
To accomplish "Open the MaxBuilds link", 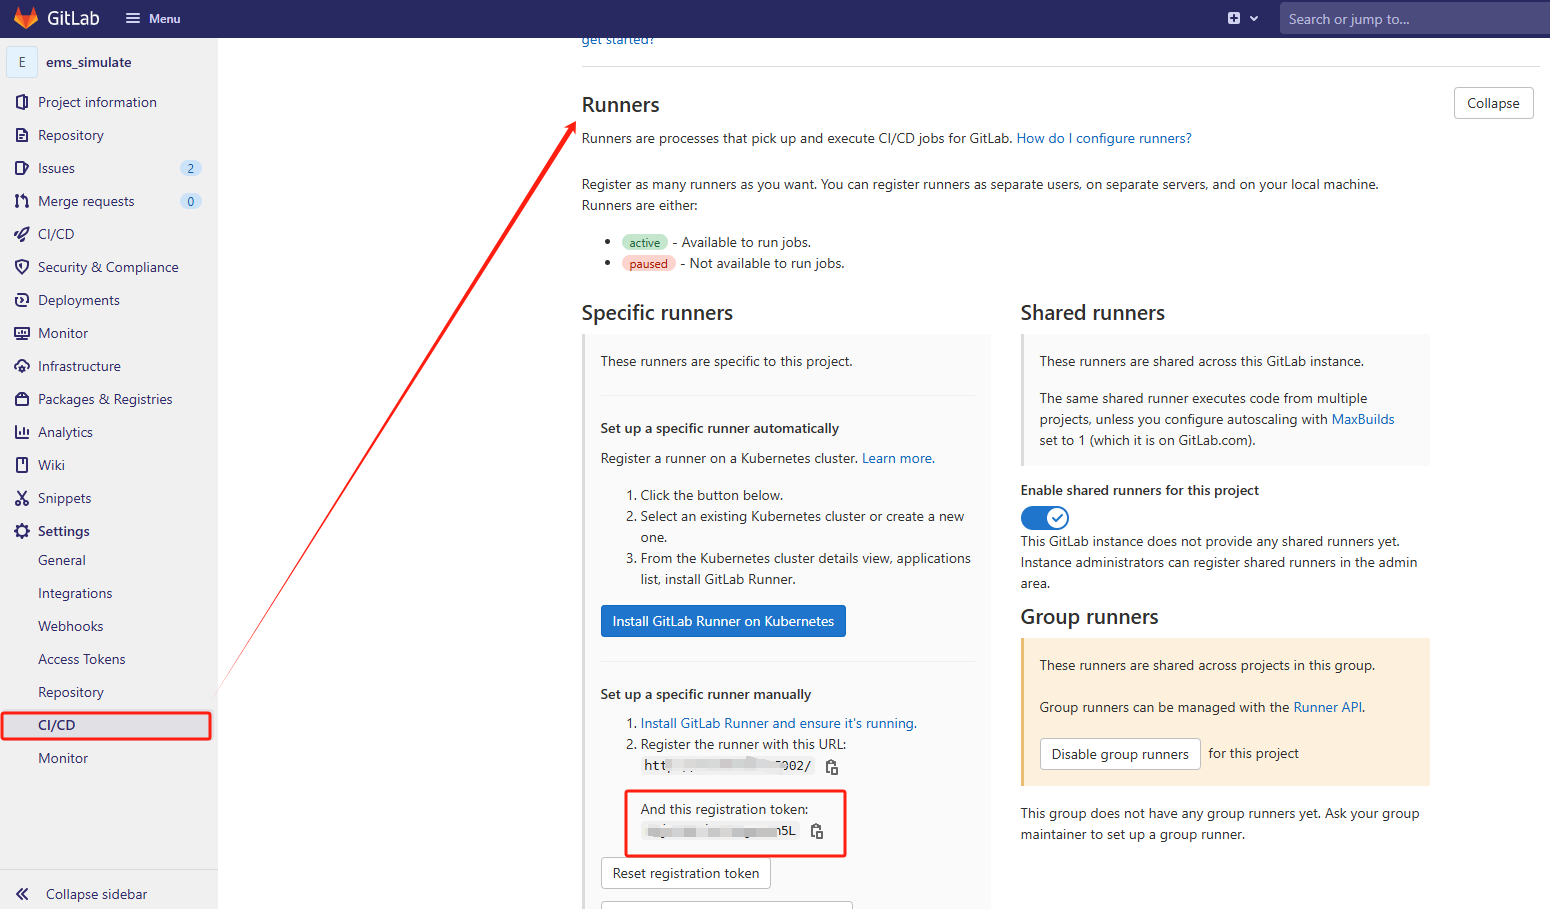I will point(1363,419).
